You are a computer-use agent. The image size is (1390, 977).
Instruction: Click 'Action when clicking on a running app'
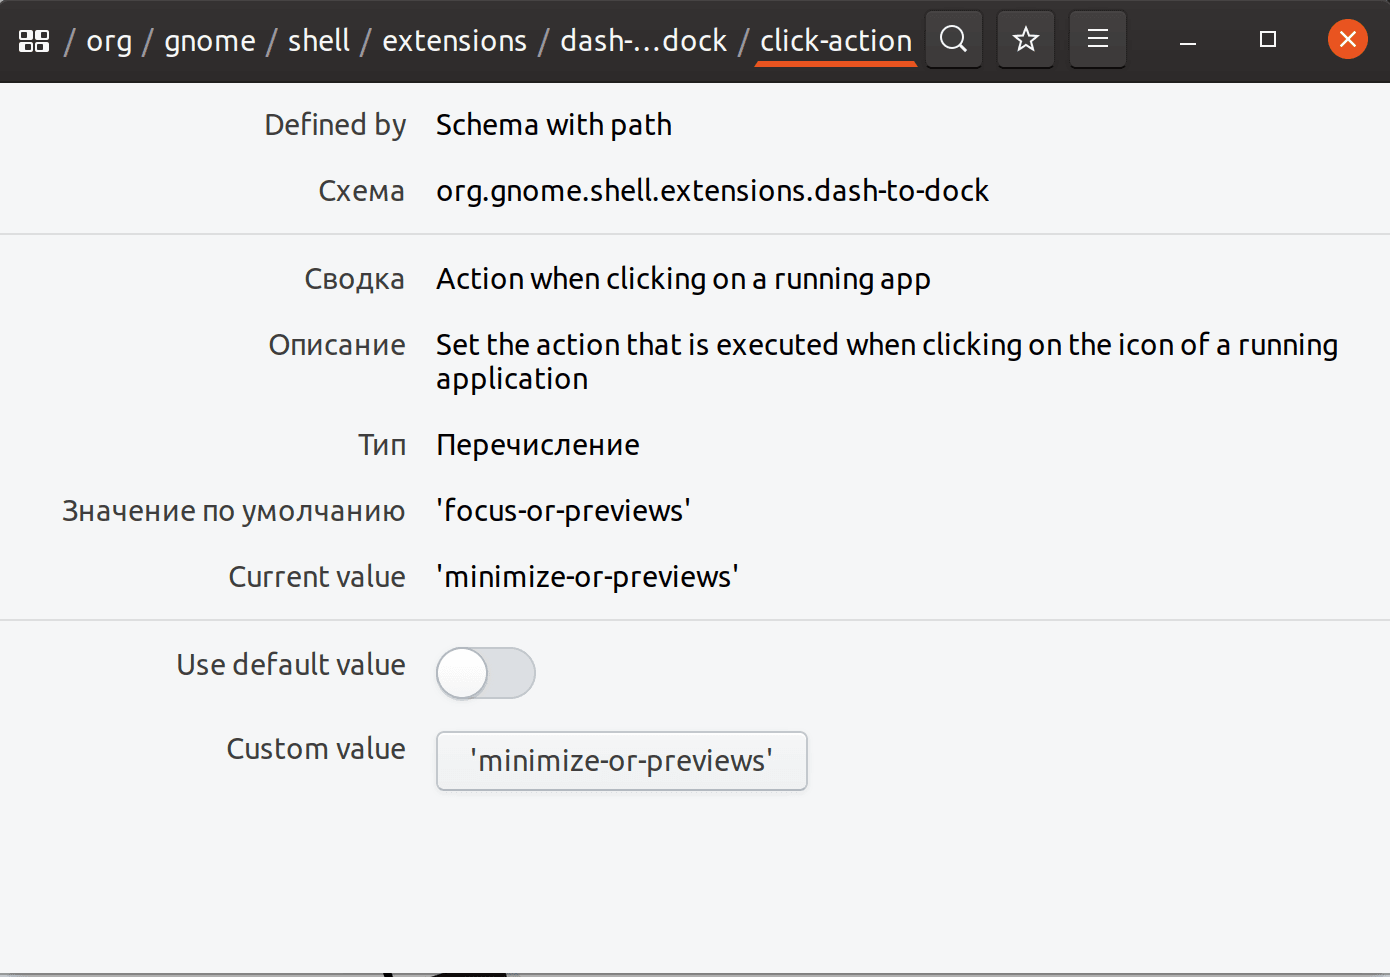(x=683, y=279)
